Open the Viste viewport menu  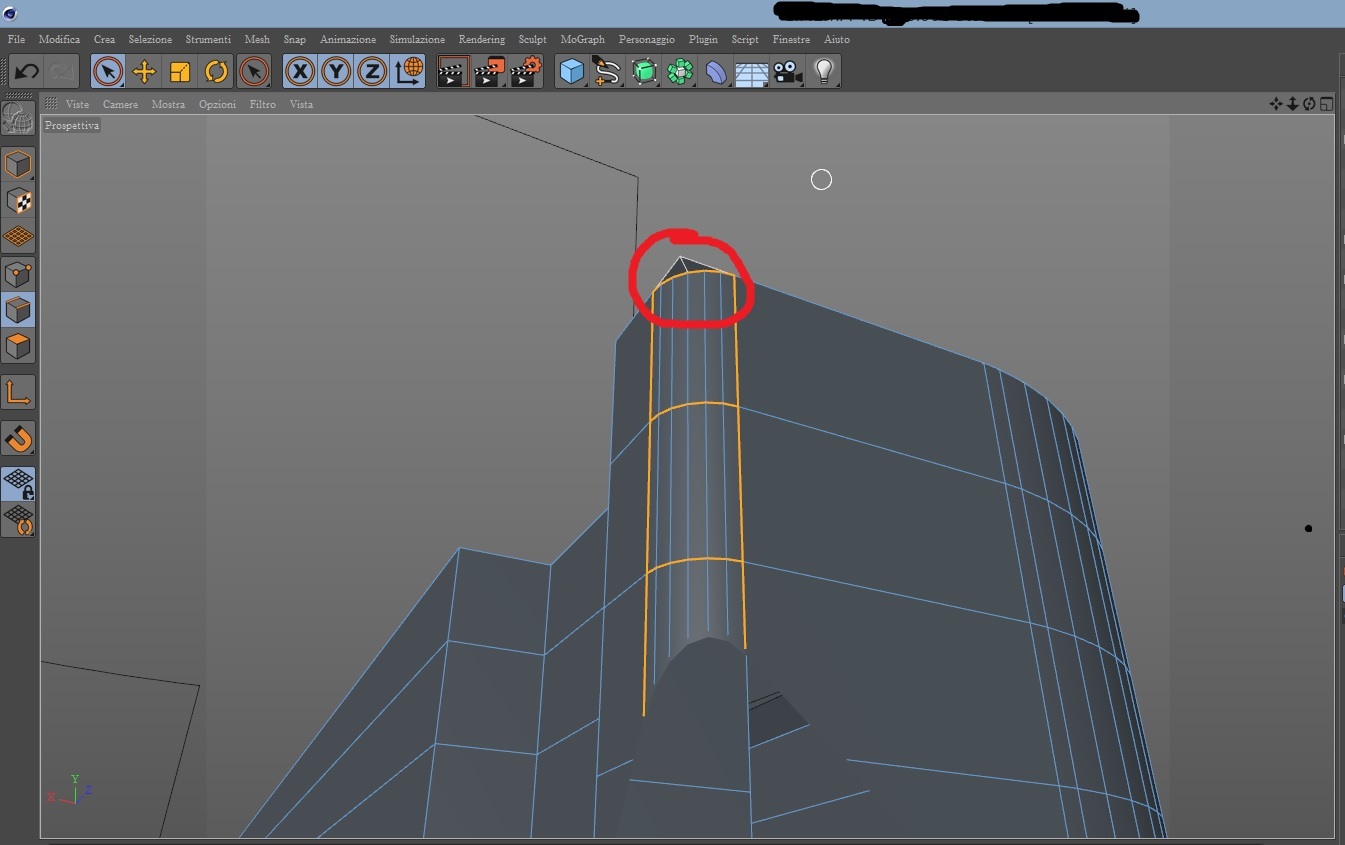tap(77, 104)
